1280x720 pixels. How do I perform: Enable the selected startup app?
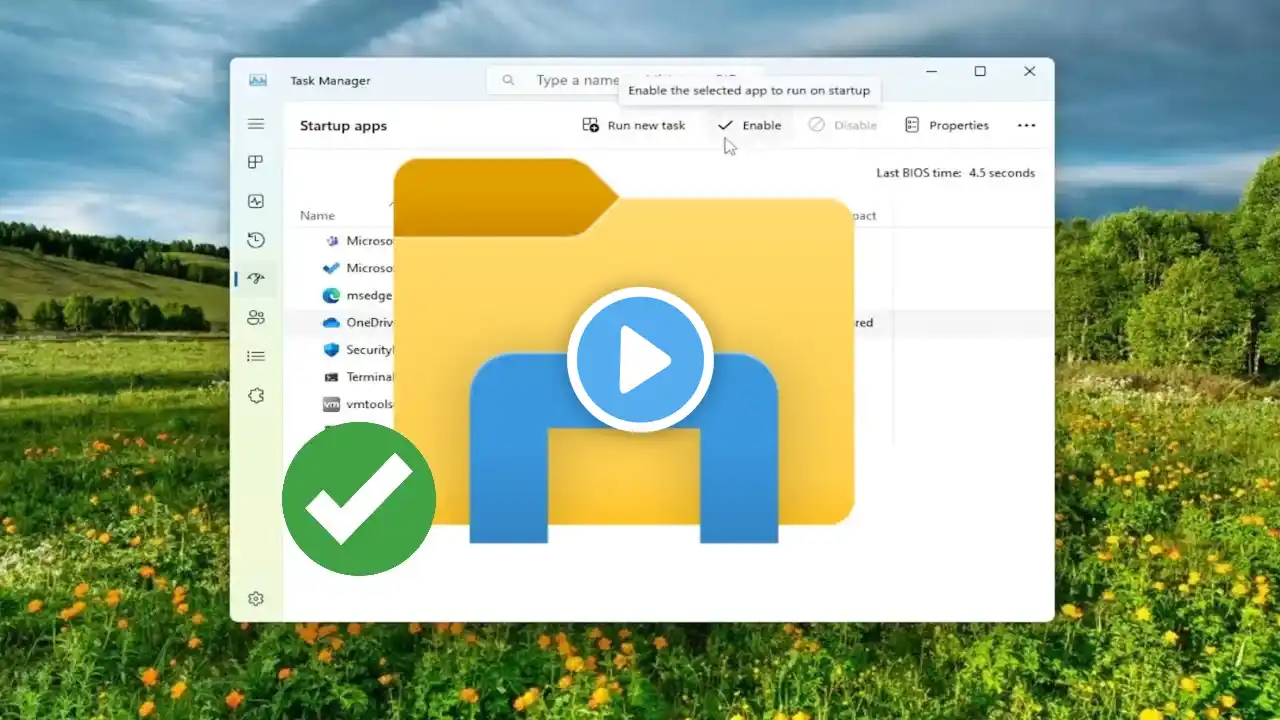750,125
